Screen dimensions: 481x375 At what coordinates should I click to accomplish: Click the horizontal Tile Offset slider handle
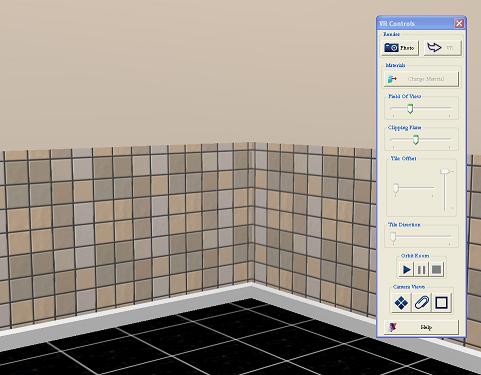click(x=396, y=189)
